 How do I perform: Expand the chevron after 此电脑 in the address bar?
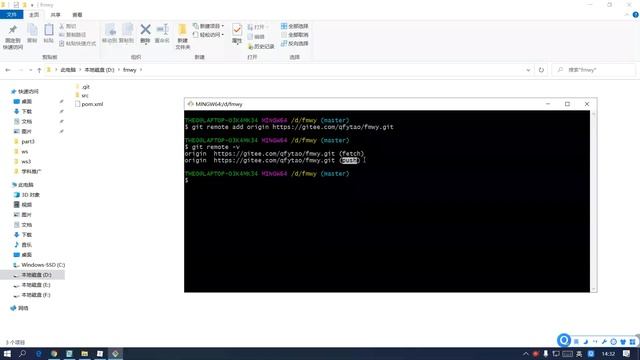coord(80,70)
